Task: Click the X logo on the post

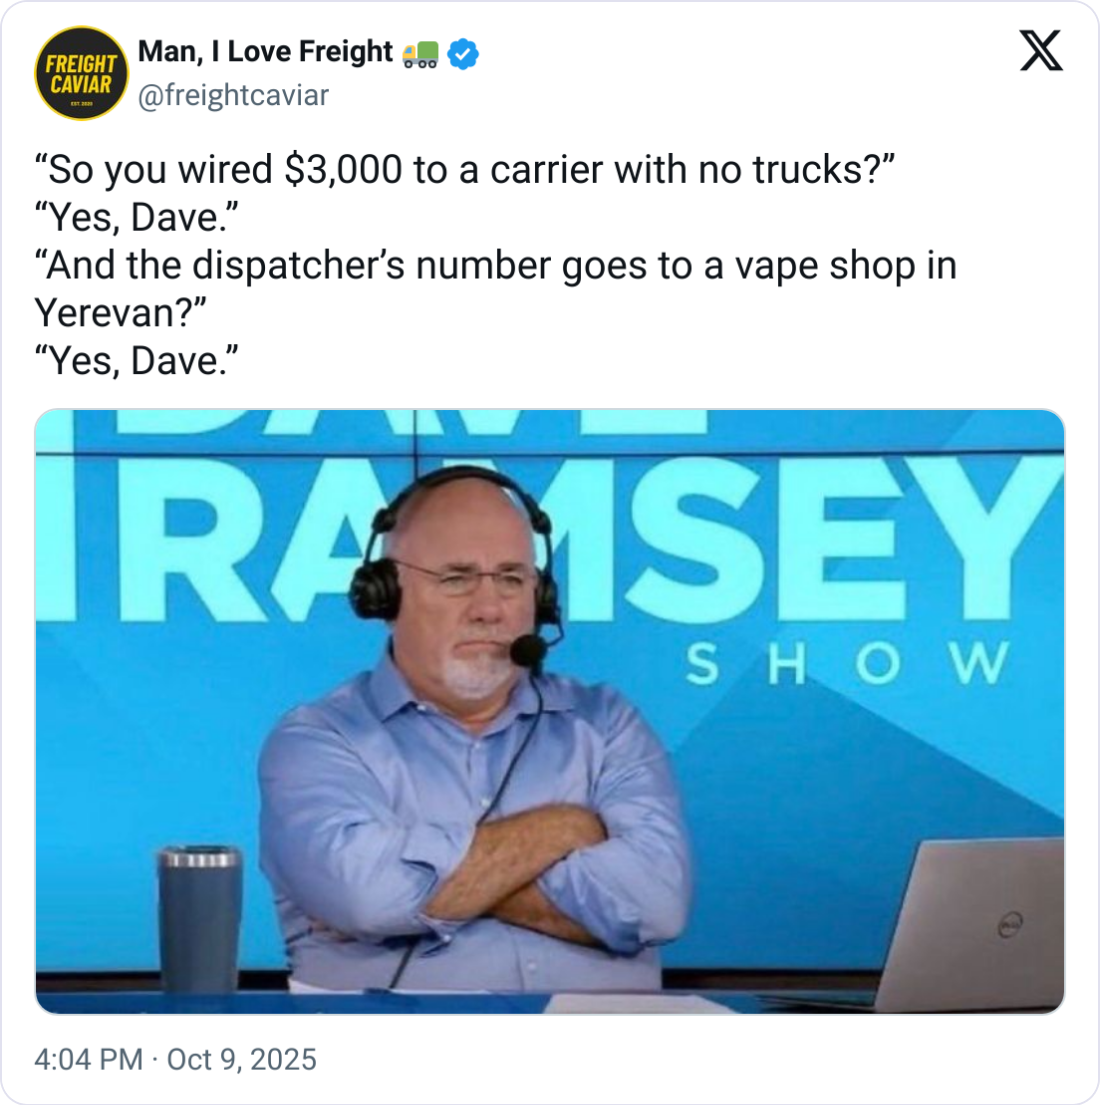Action: tap(1041, 51)
